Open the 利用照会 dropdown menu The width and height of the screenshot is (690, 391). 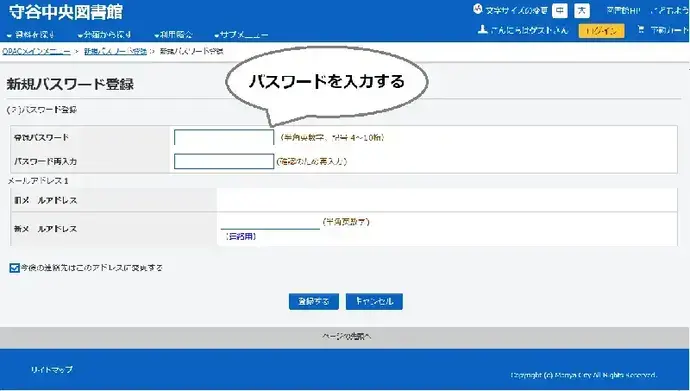pos(173,35)
